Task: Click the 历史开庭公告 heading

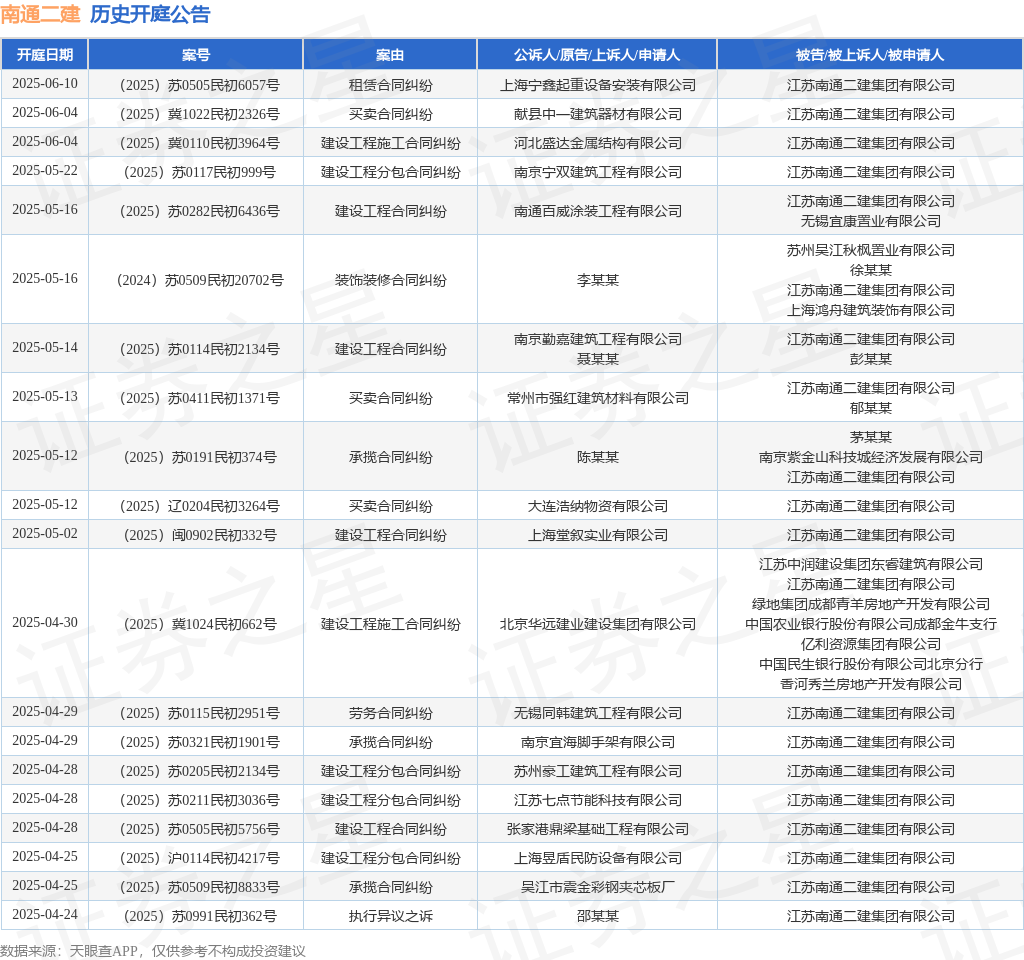Action: pyautogui.click(x=150, y=14)
